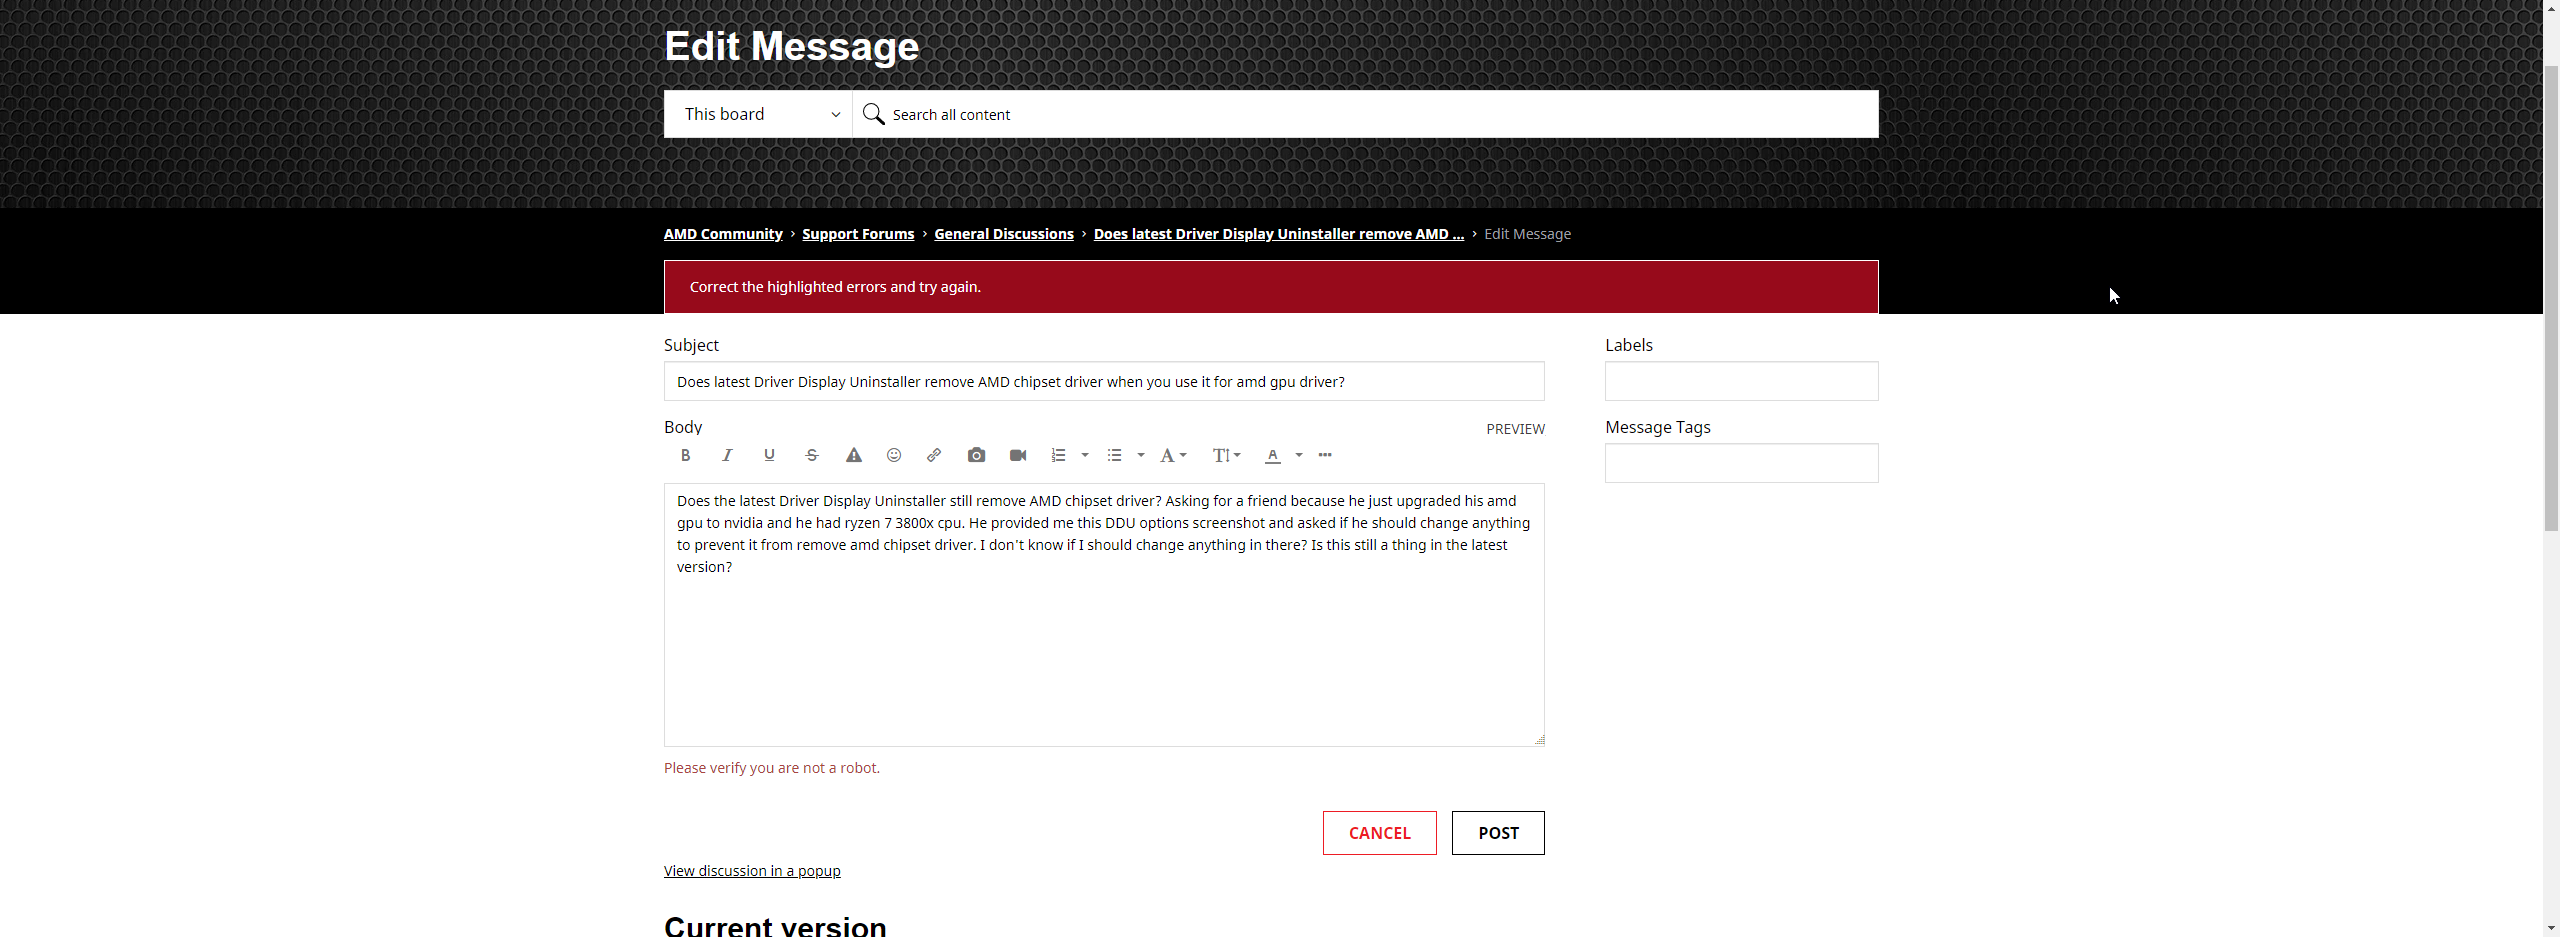Click the 'Search all content' search box

point(1365,114)
